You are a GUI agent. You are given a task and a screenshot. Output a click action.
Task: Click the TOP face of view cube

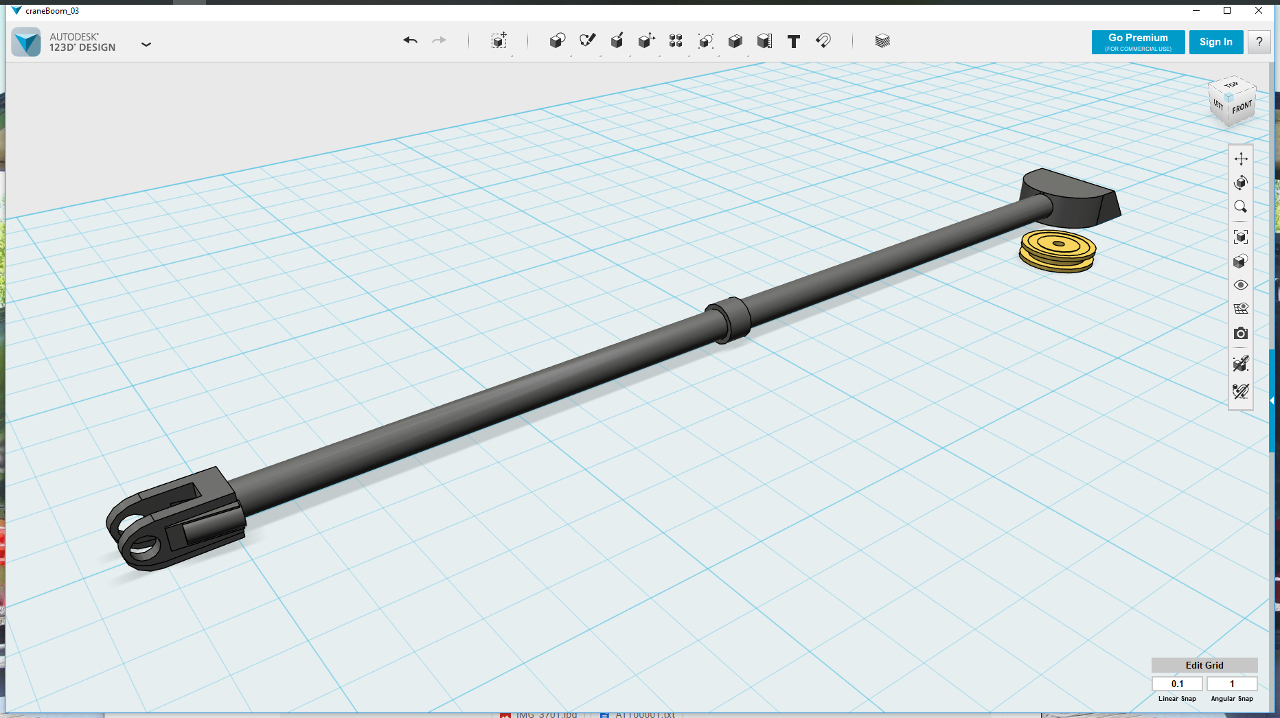1232,85
